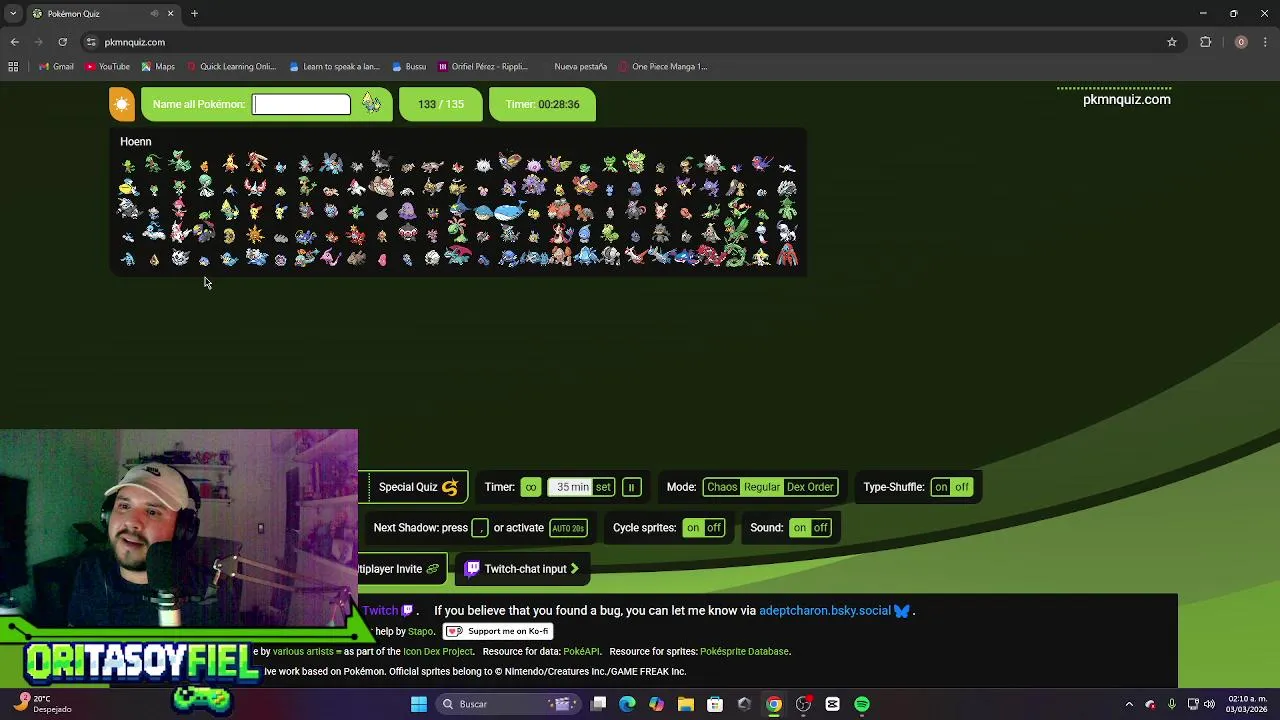Select Dex Order mode
Screen dimensions: 1280x720
pyautogui.click(x=810, y=487)
